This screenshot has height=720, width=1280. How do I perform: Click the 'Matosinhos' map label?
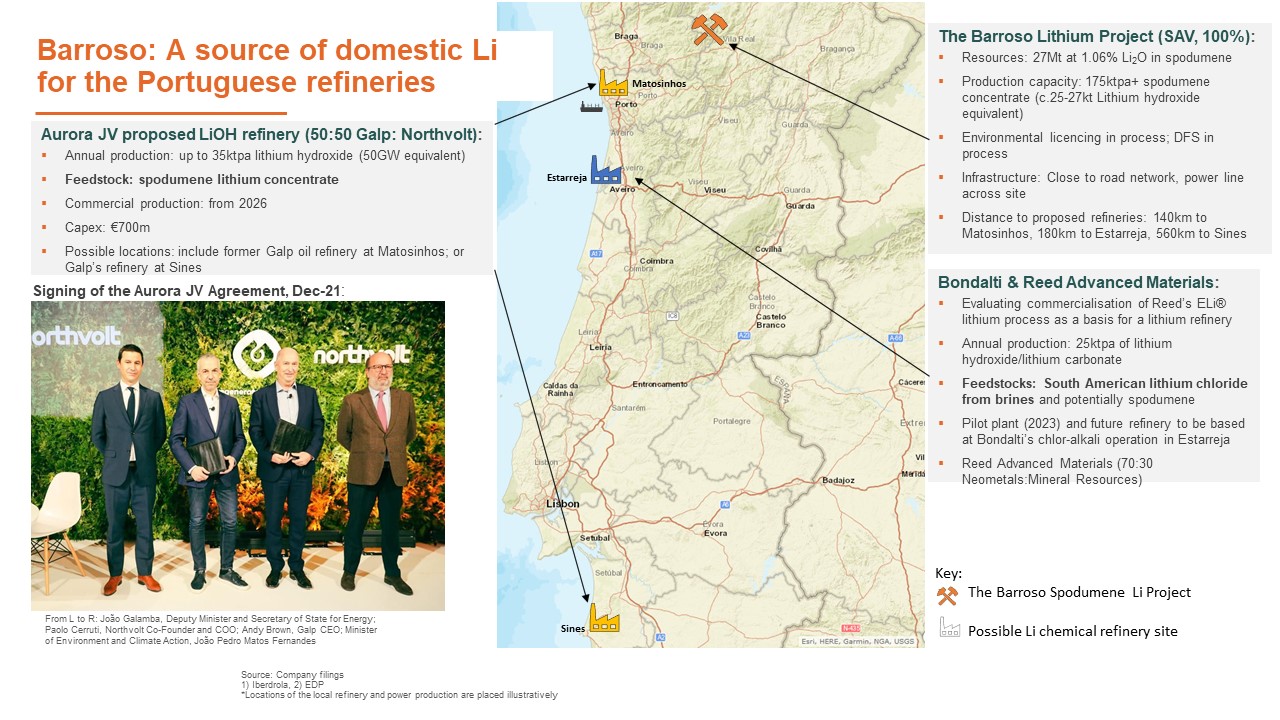coord(659,84)
